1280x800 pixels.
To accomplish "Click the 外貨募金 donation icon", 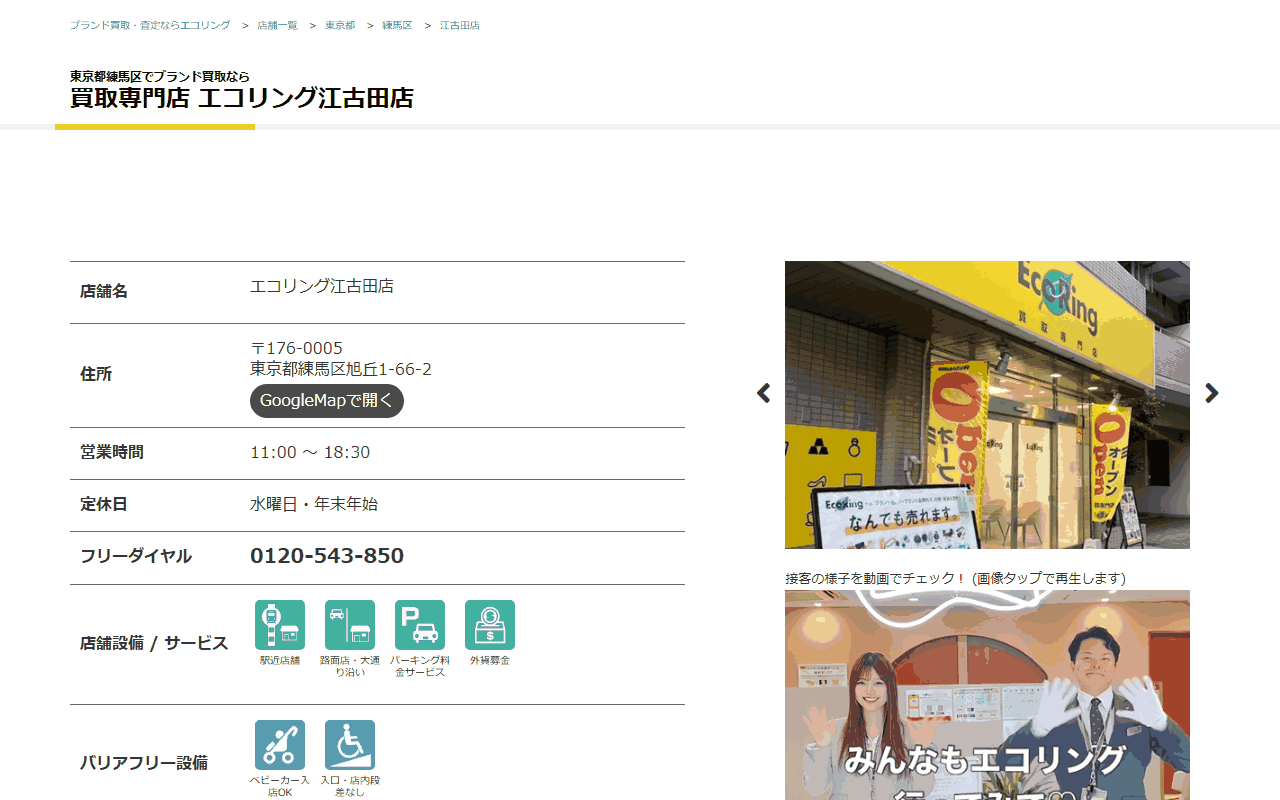I will point(490,625).
